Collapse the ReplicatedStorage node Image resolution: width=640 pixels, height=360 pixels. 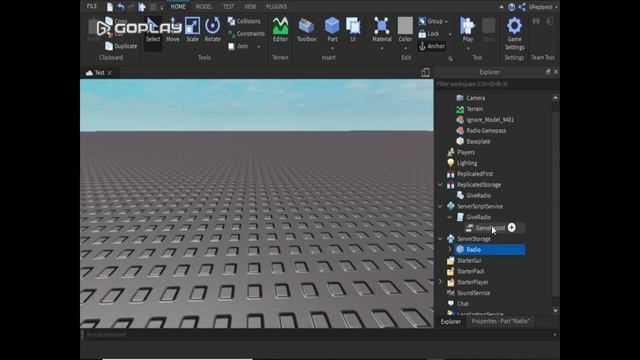[x=440, y=184]
